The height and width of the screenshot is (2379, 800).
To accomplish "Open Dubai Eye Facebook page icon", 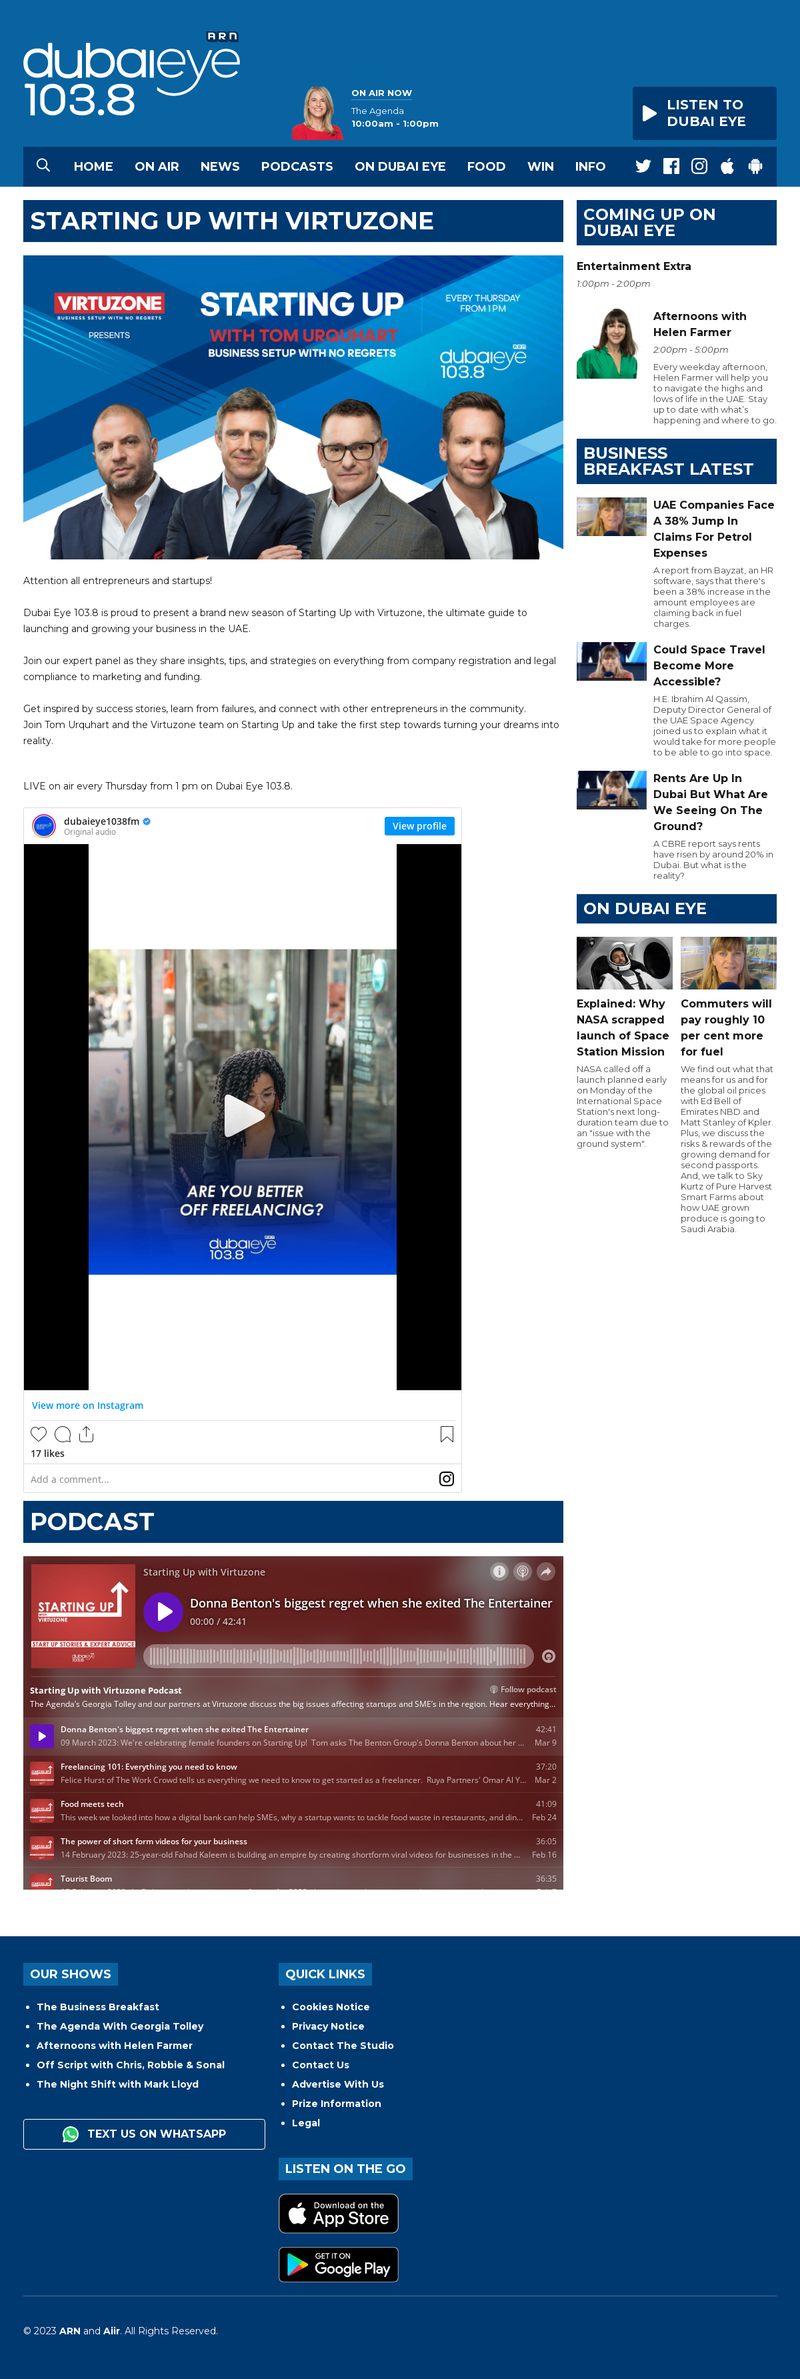I will pos(671,166).
